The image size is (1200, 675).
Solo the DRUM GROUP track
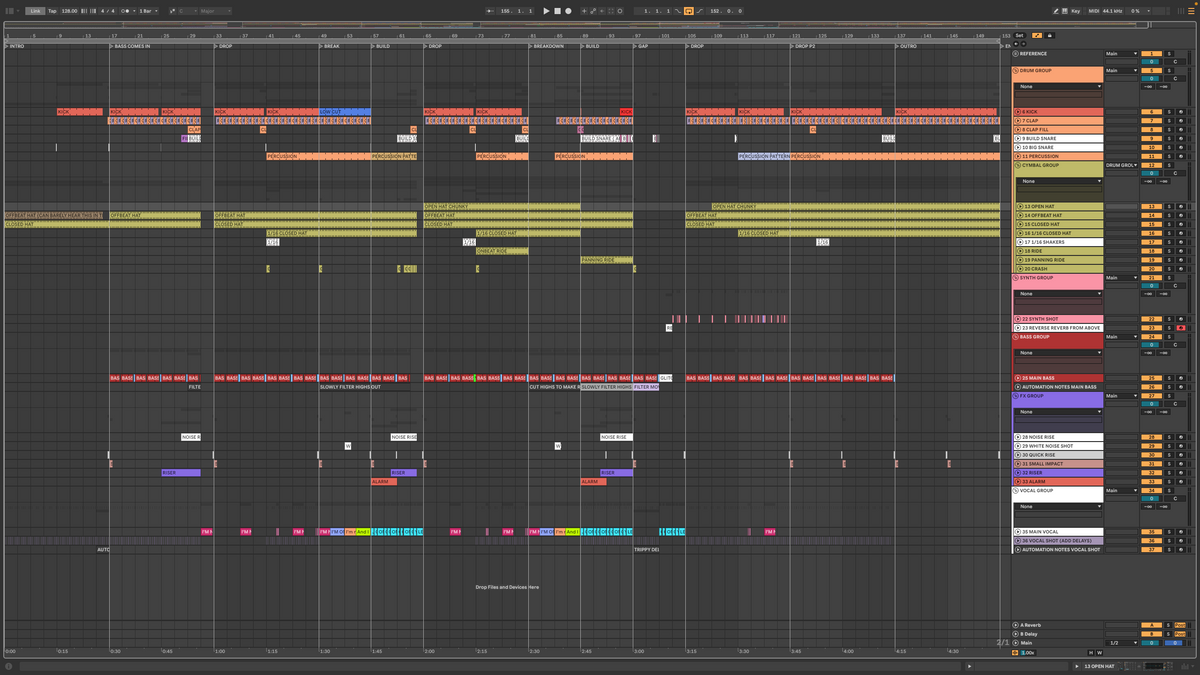point(1169,72)
